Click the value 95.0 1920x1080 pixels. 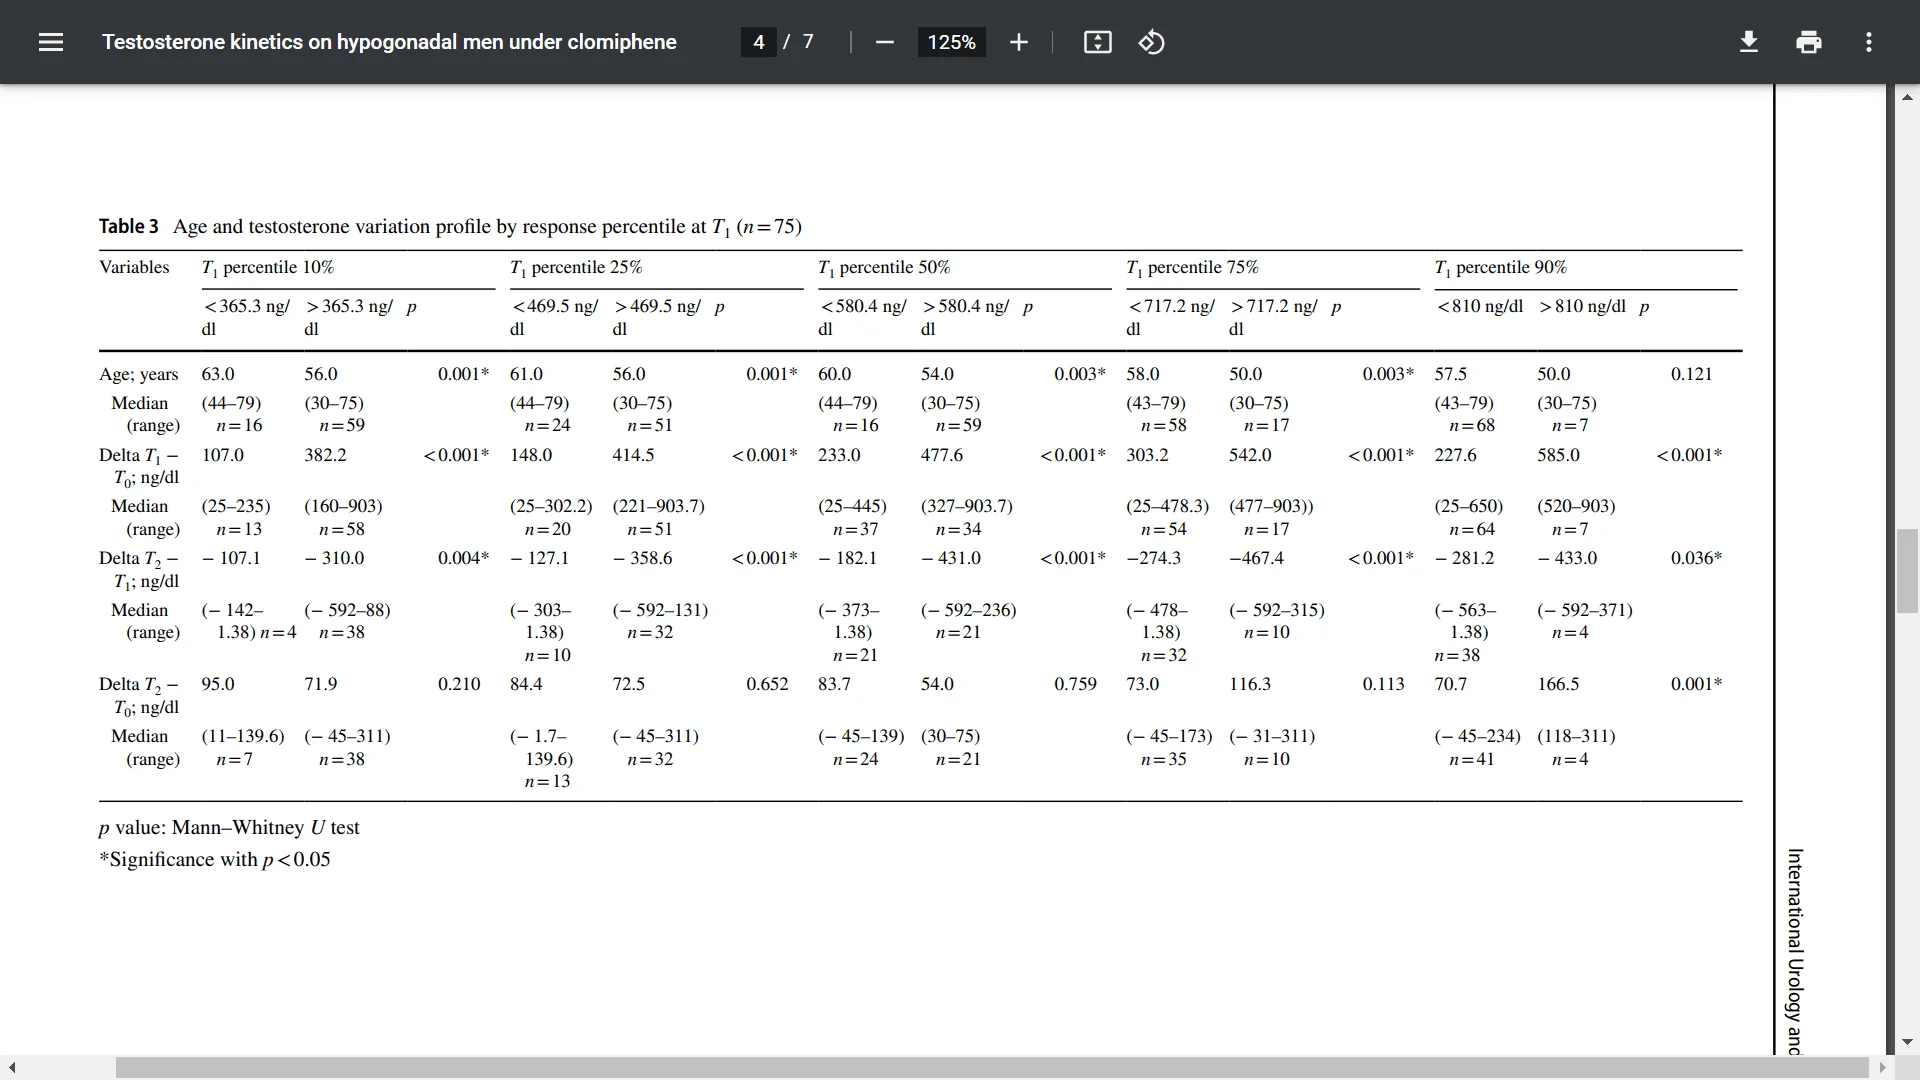(218, 684)
